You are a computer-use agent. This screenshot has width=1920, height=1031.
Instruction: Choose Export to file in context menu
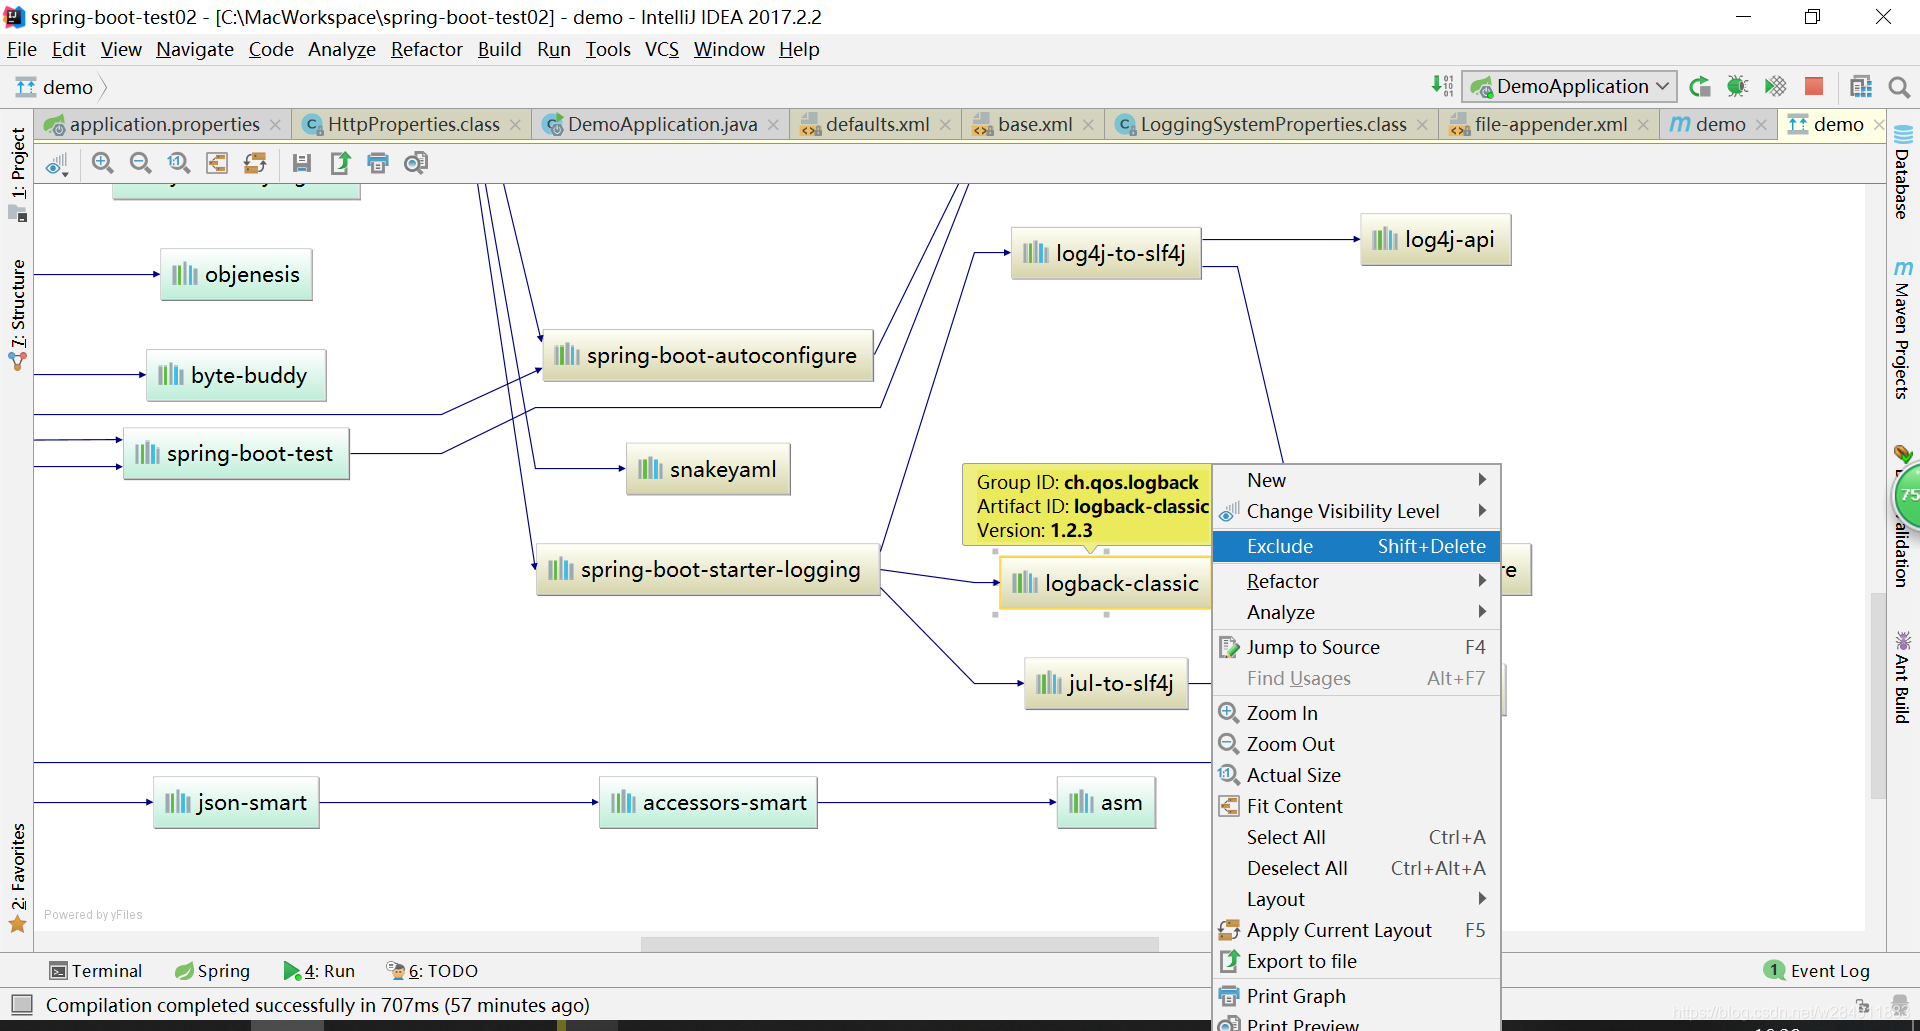pyautogui.click(x=1356, y=961)
